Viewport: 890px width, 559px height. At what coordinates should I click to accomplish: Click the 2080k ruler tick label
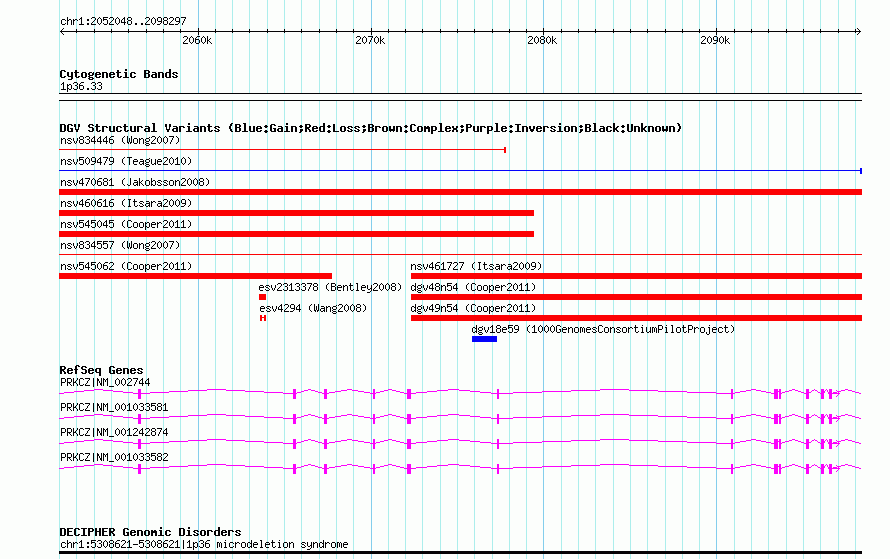[542, 40]
